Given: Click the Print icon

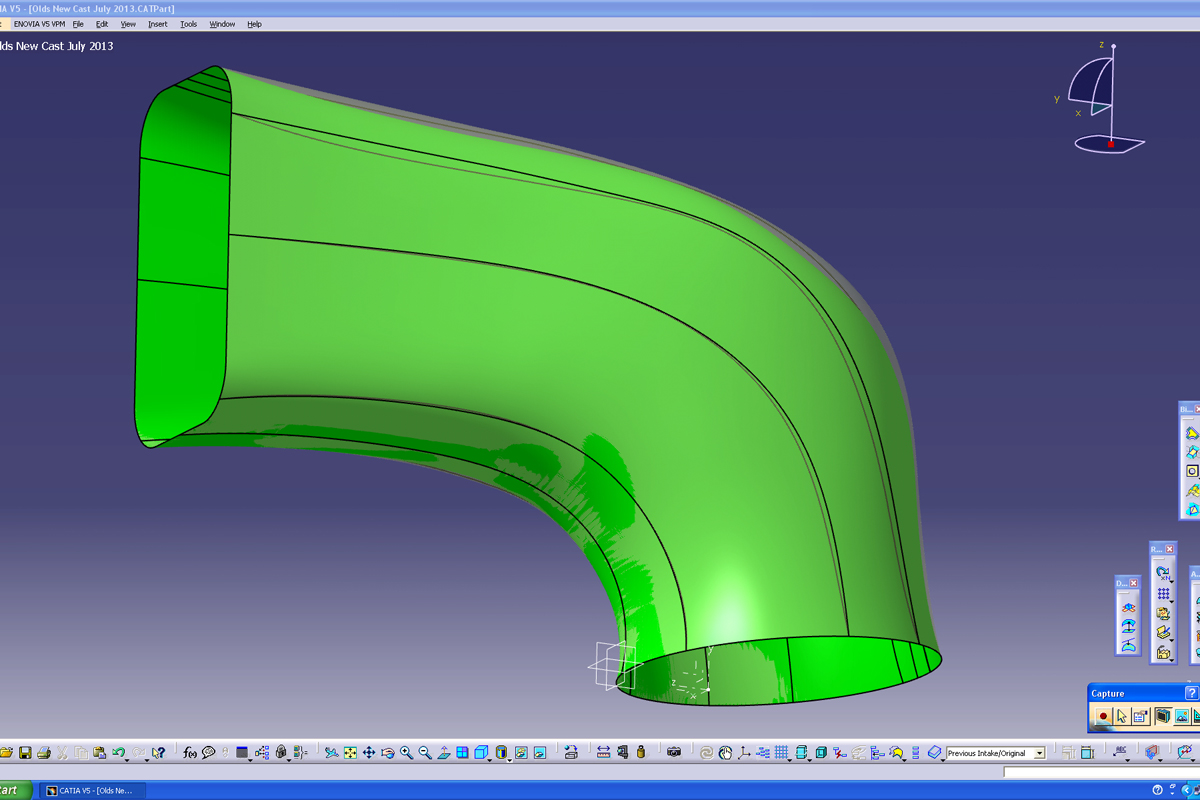Looking at the screenshot, I should pos(44,752).
